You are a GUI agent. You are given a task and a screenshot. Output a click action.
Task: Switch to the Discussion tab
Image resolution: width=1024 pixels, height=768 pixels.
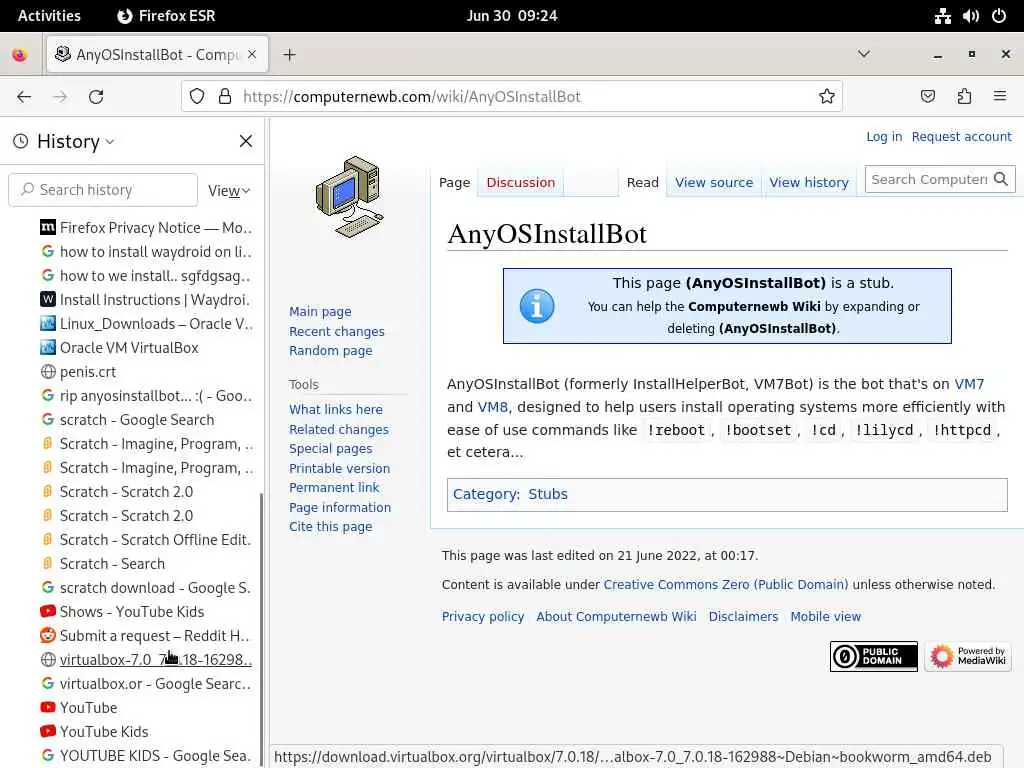520,183
